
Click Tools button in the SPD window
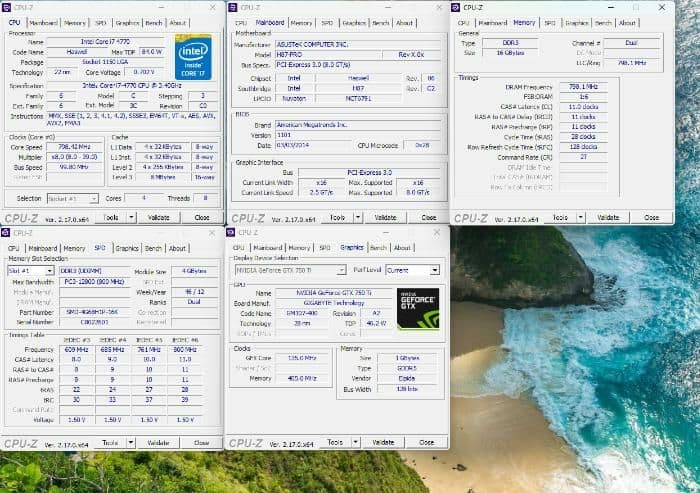110,443
